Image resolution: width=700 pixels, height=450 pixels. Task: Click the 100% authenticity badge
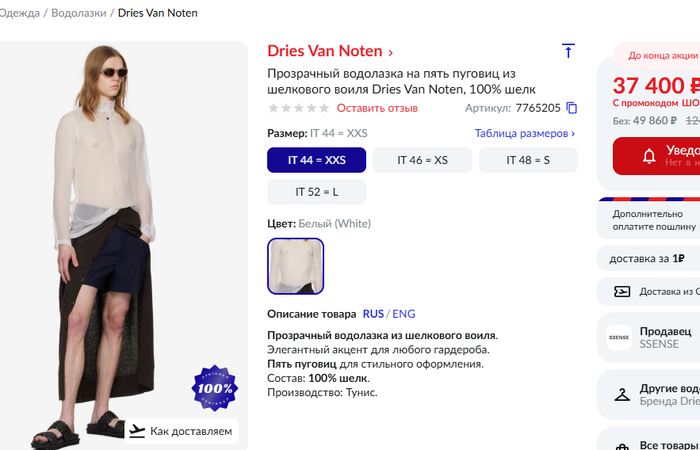click(214, 388)
